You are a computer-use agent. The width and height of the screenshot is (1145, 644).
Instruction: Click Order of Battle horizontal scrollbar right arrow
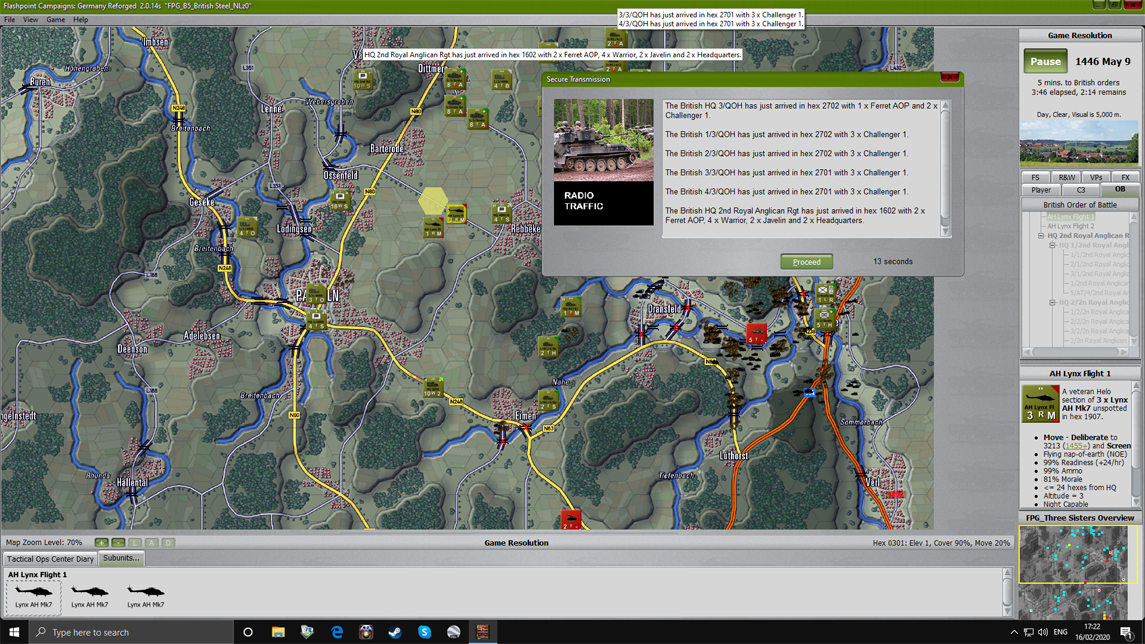pyautogui.click(x=1124, y=352)
